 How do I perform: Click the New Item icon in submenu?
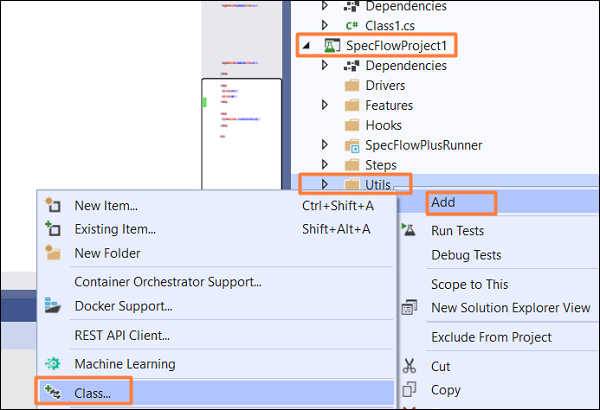coord(54,206)
